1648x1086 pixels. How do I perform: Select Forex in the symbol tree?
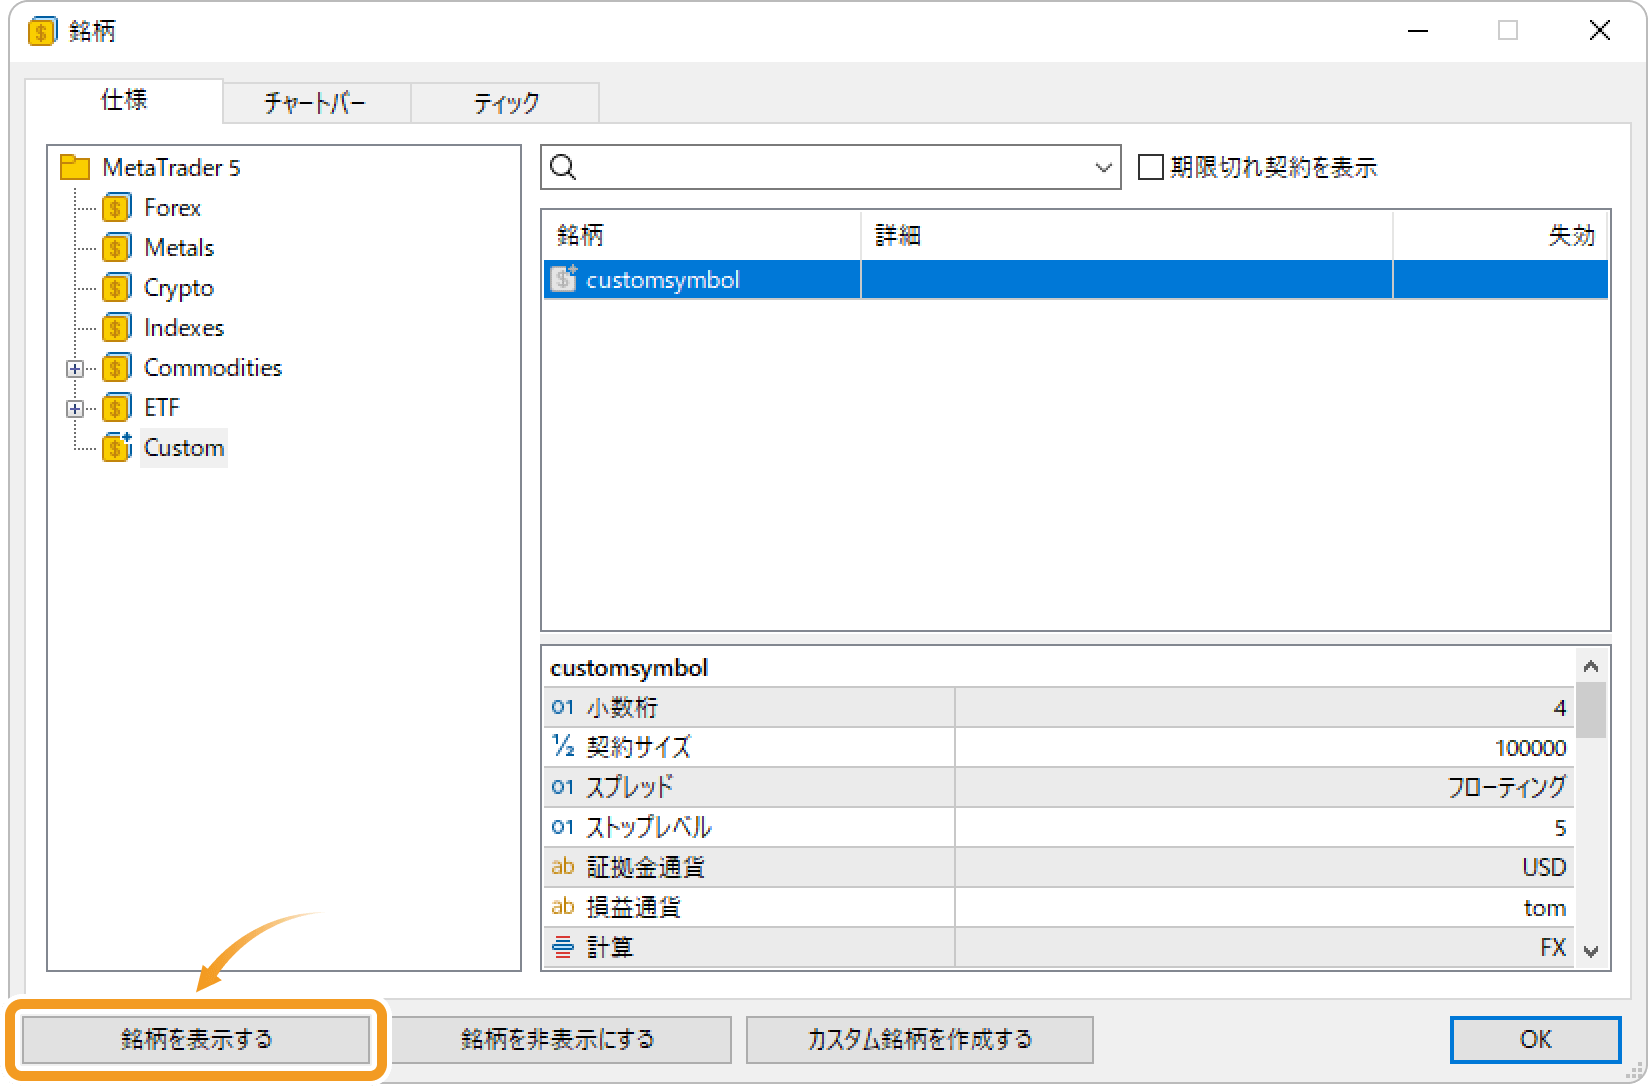172,208
